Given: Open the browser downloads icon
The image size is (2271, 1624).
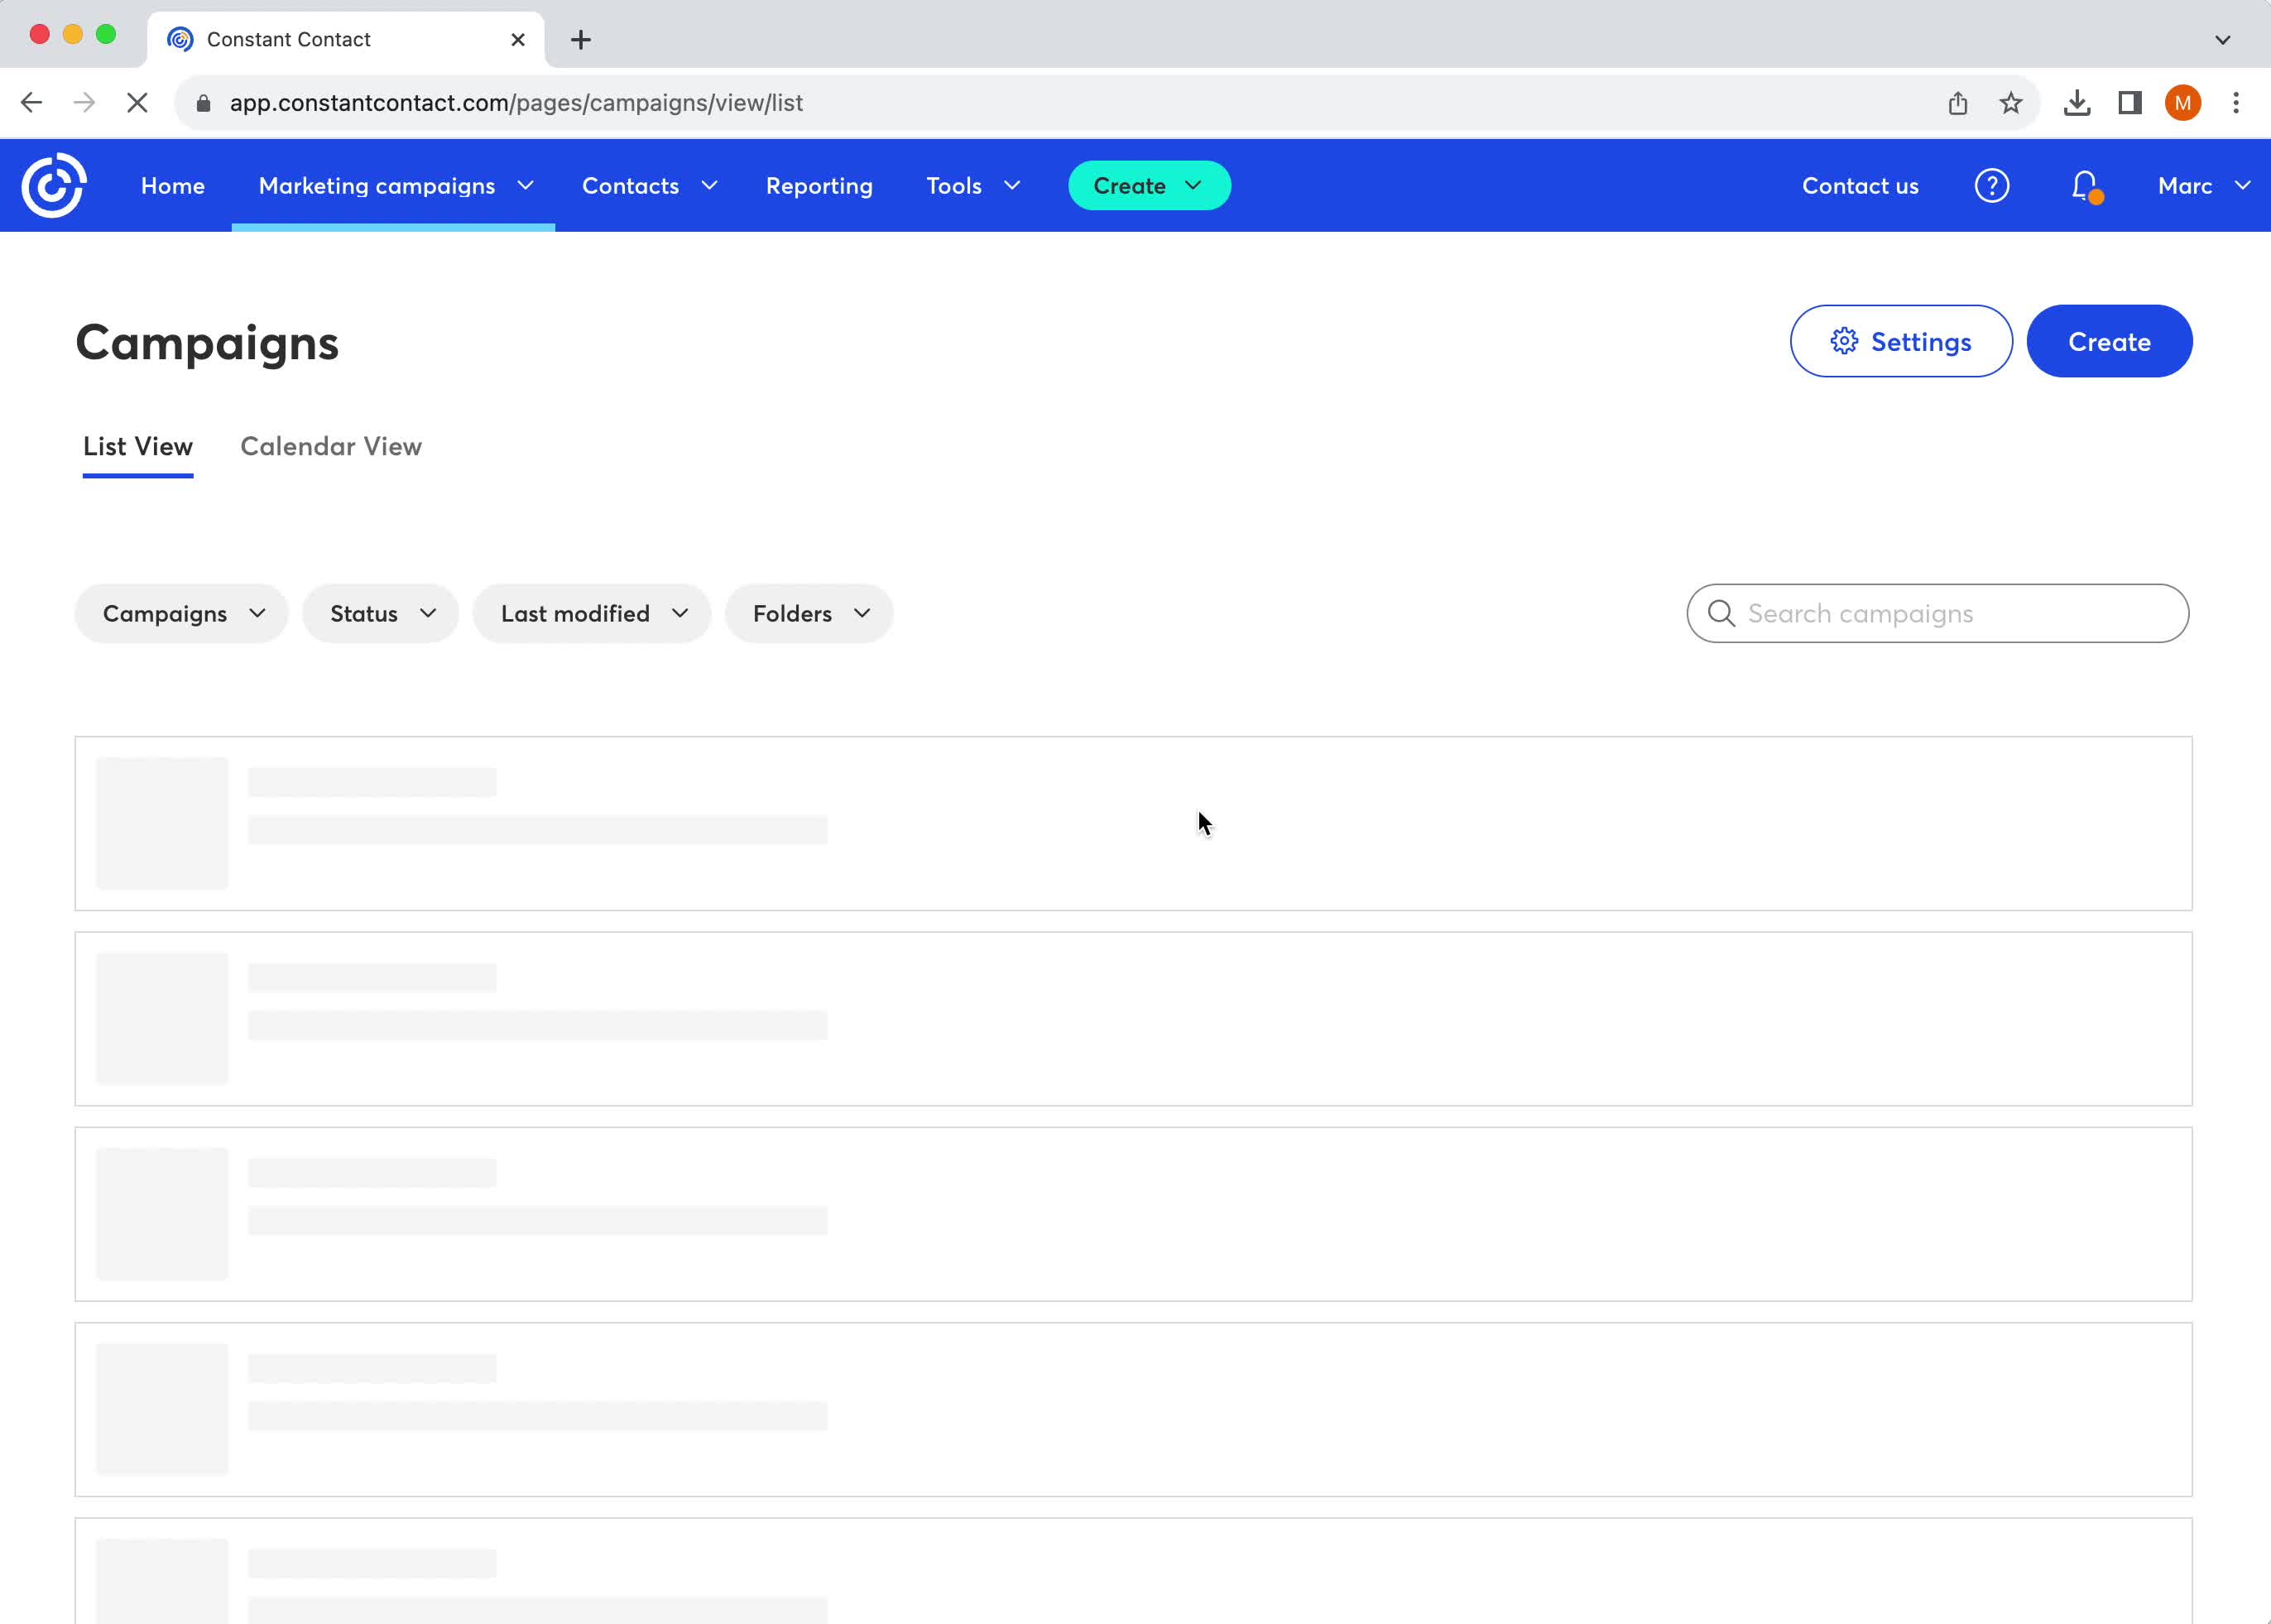Looking at the screenshot, I should (x=2077, y=103).
